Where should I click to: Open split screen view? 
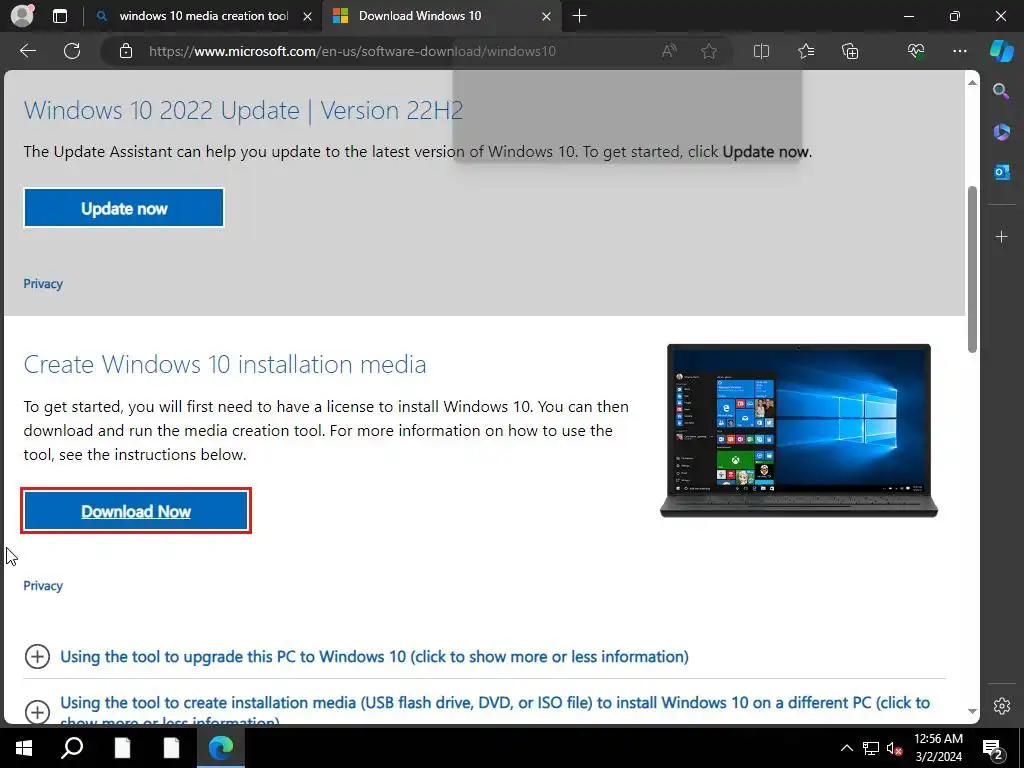click(x=761, y=51)
